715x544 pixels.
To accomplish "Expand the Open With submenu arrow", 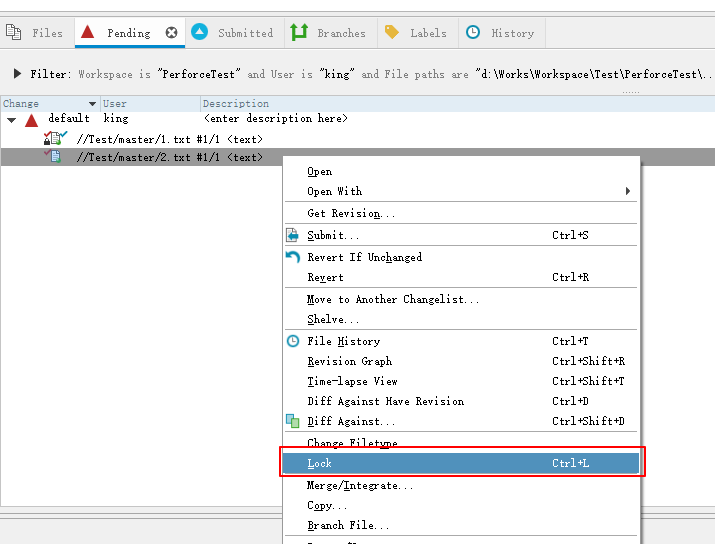I will (628, 191).
